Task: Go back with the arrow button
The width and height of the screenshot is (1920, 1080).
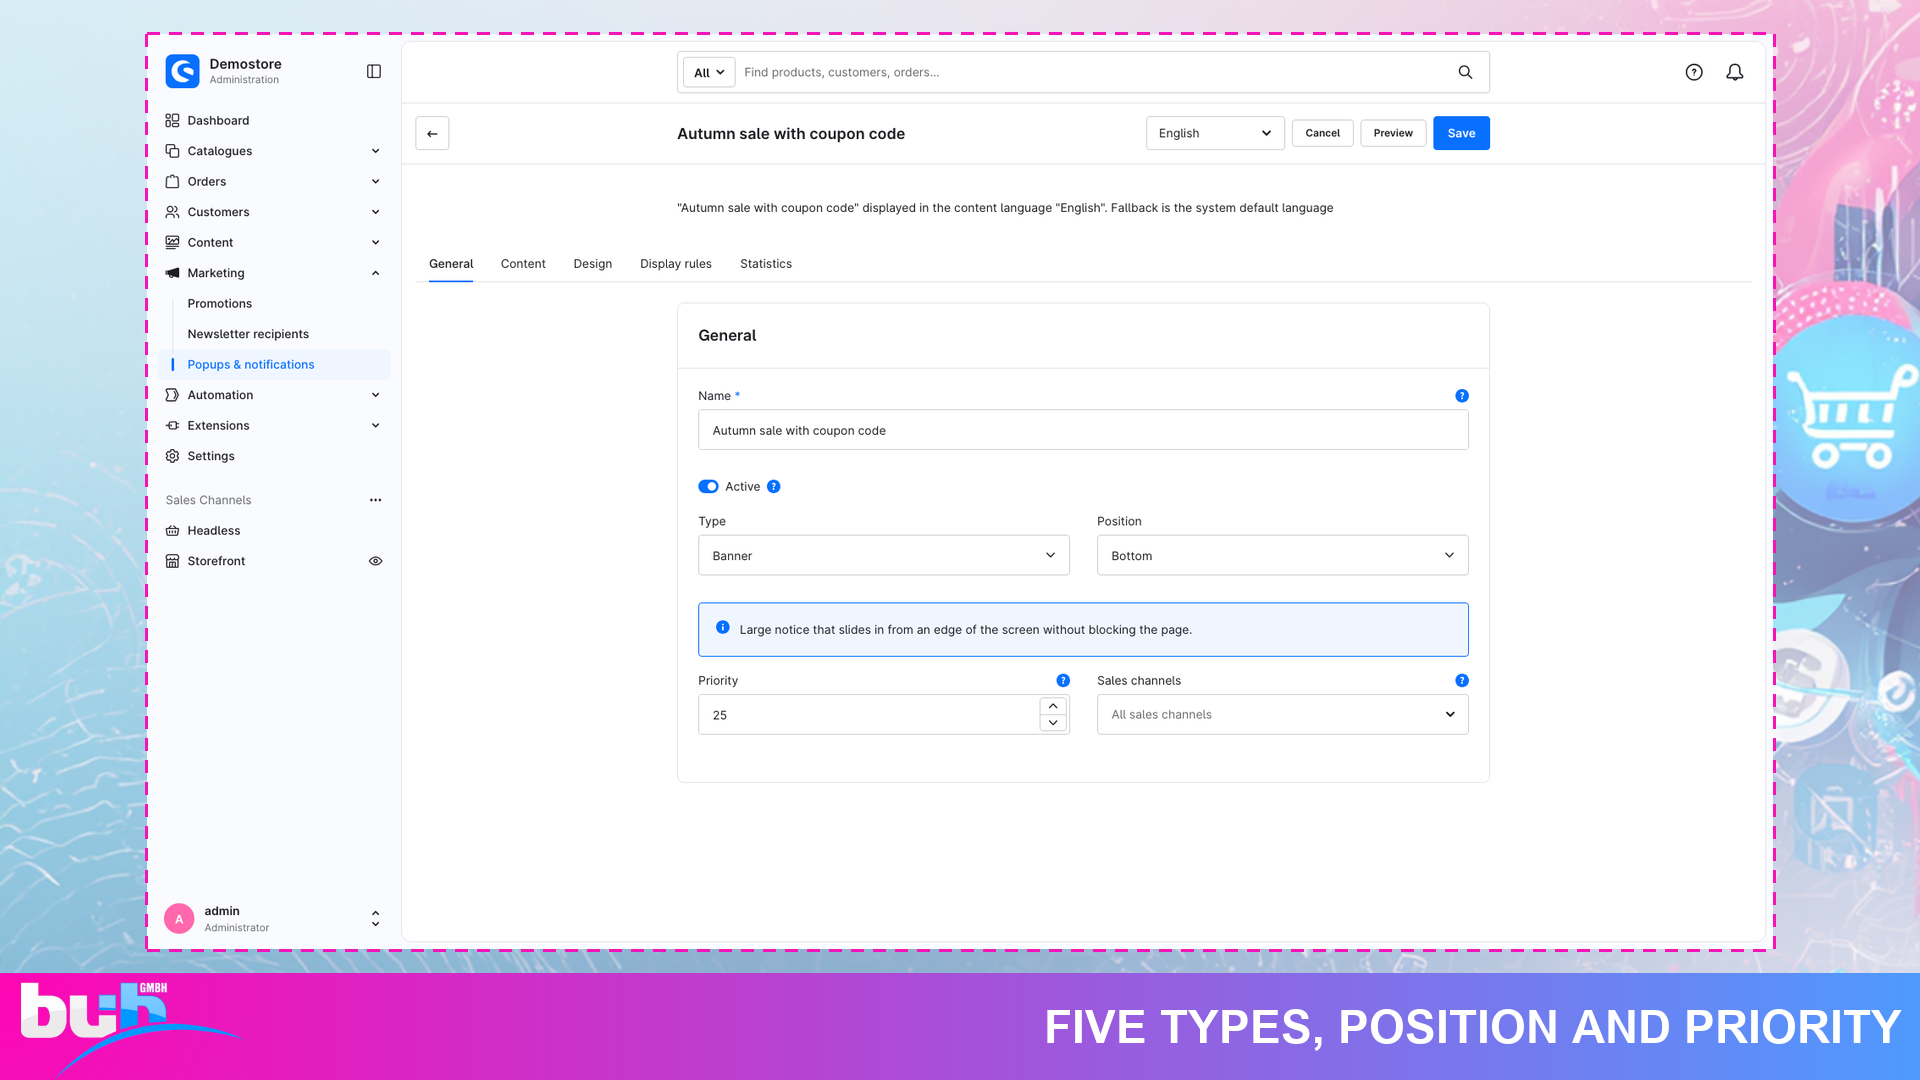Action: [432, 133]
